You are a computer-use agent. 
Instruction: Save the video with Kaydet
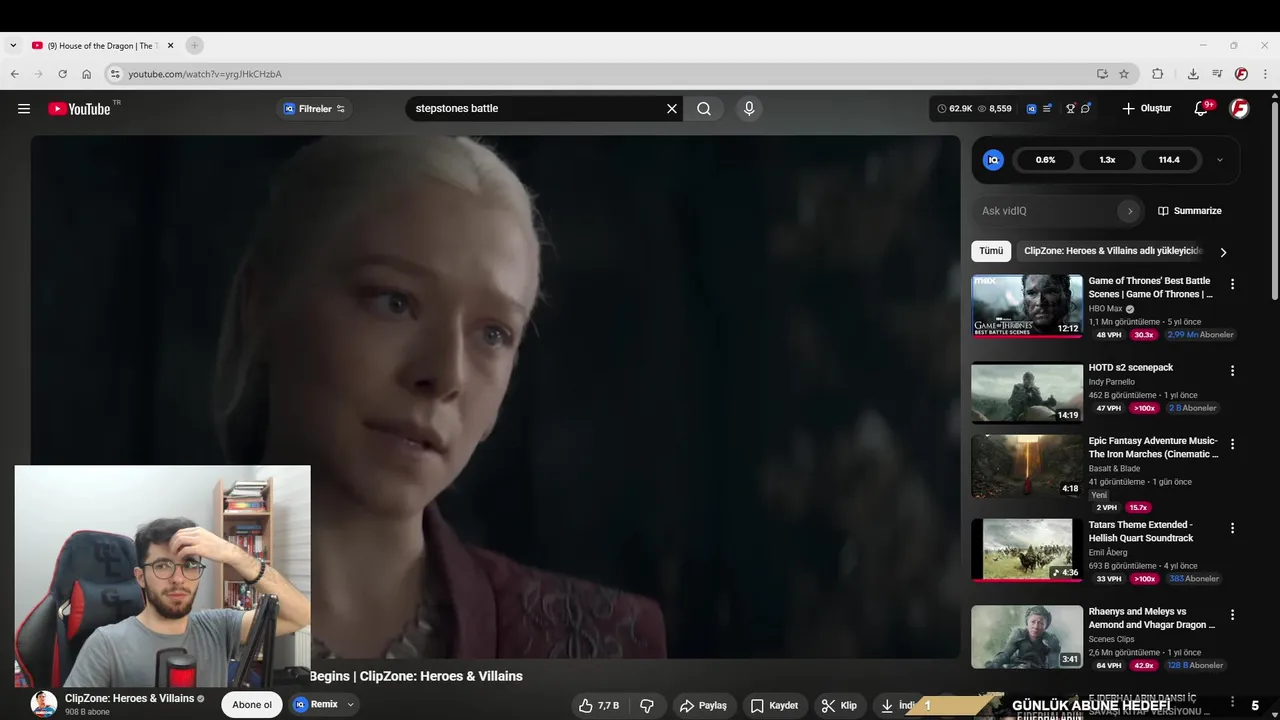click(x=775, y=706)
